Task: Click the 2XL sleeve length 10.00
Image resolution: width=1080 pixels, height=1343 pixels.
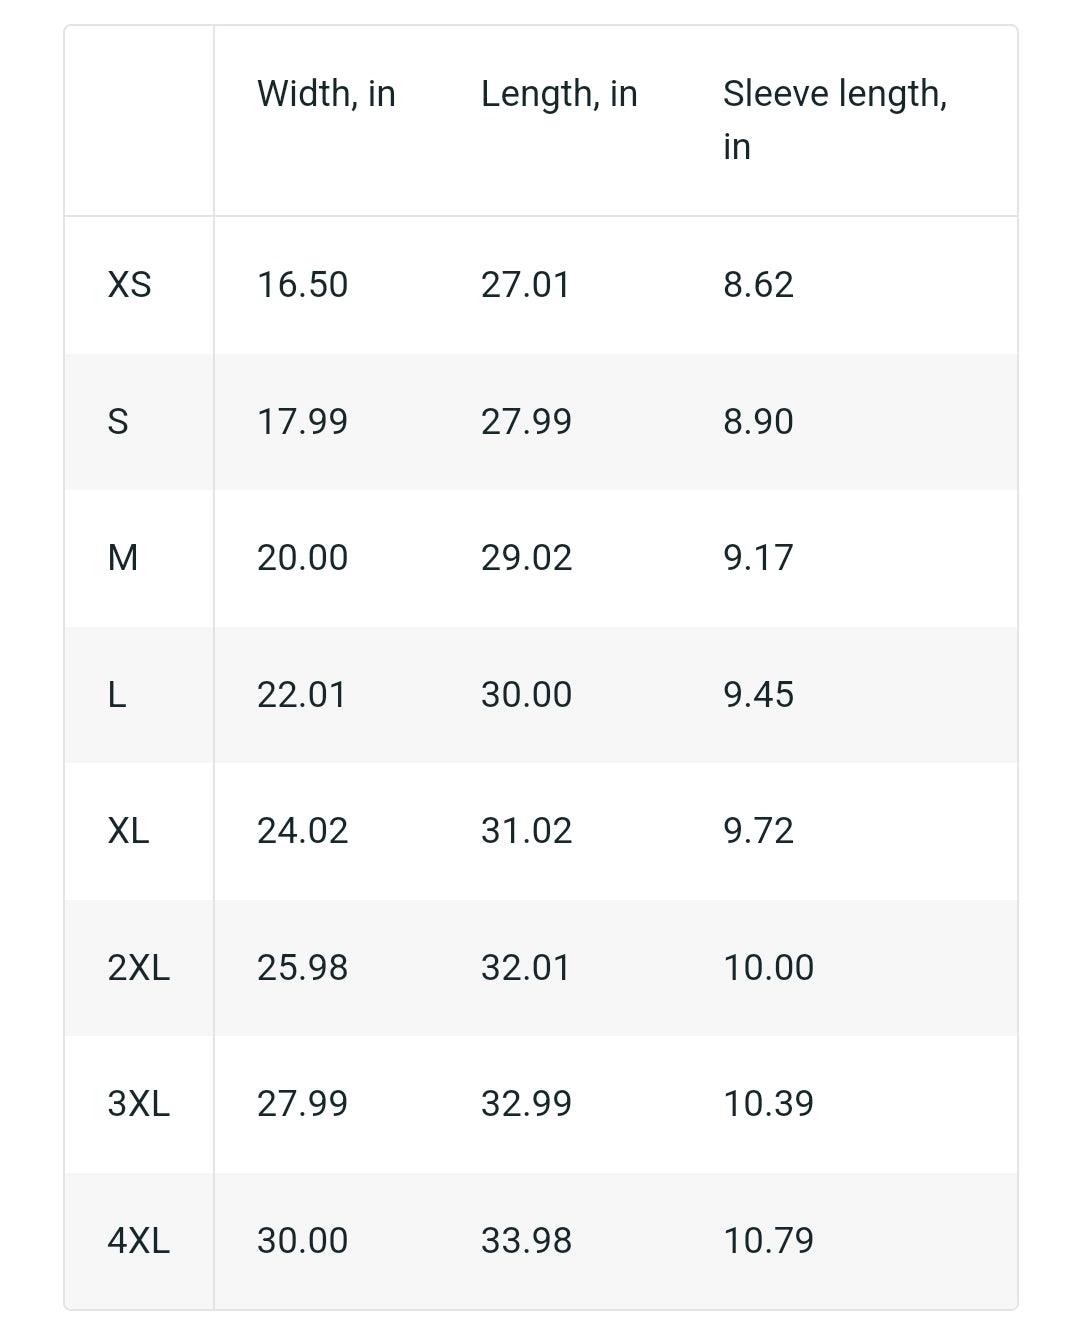Action: coord(769,968)
